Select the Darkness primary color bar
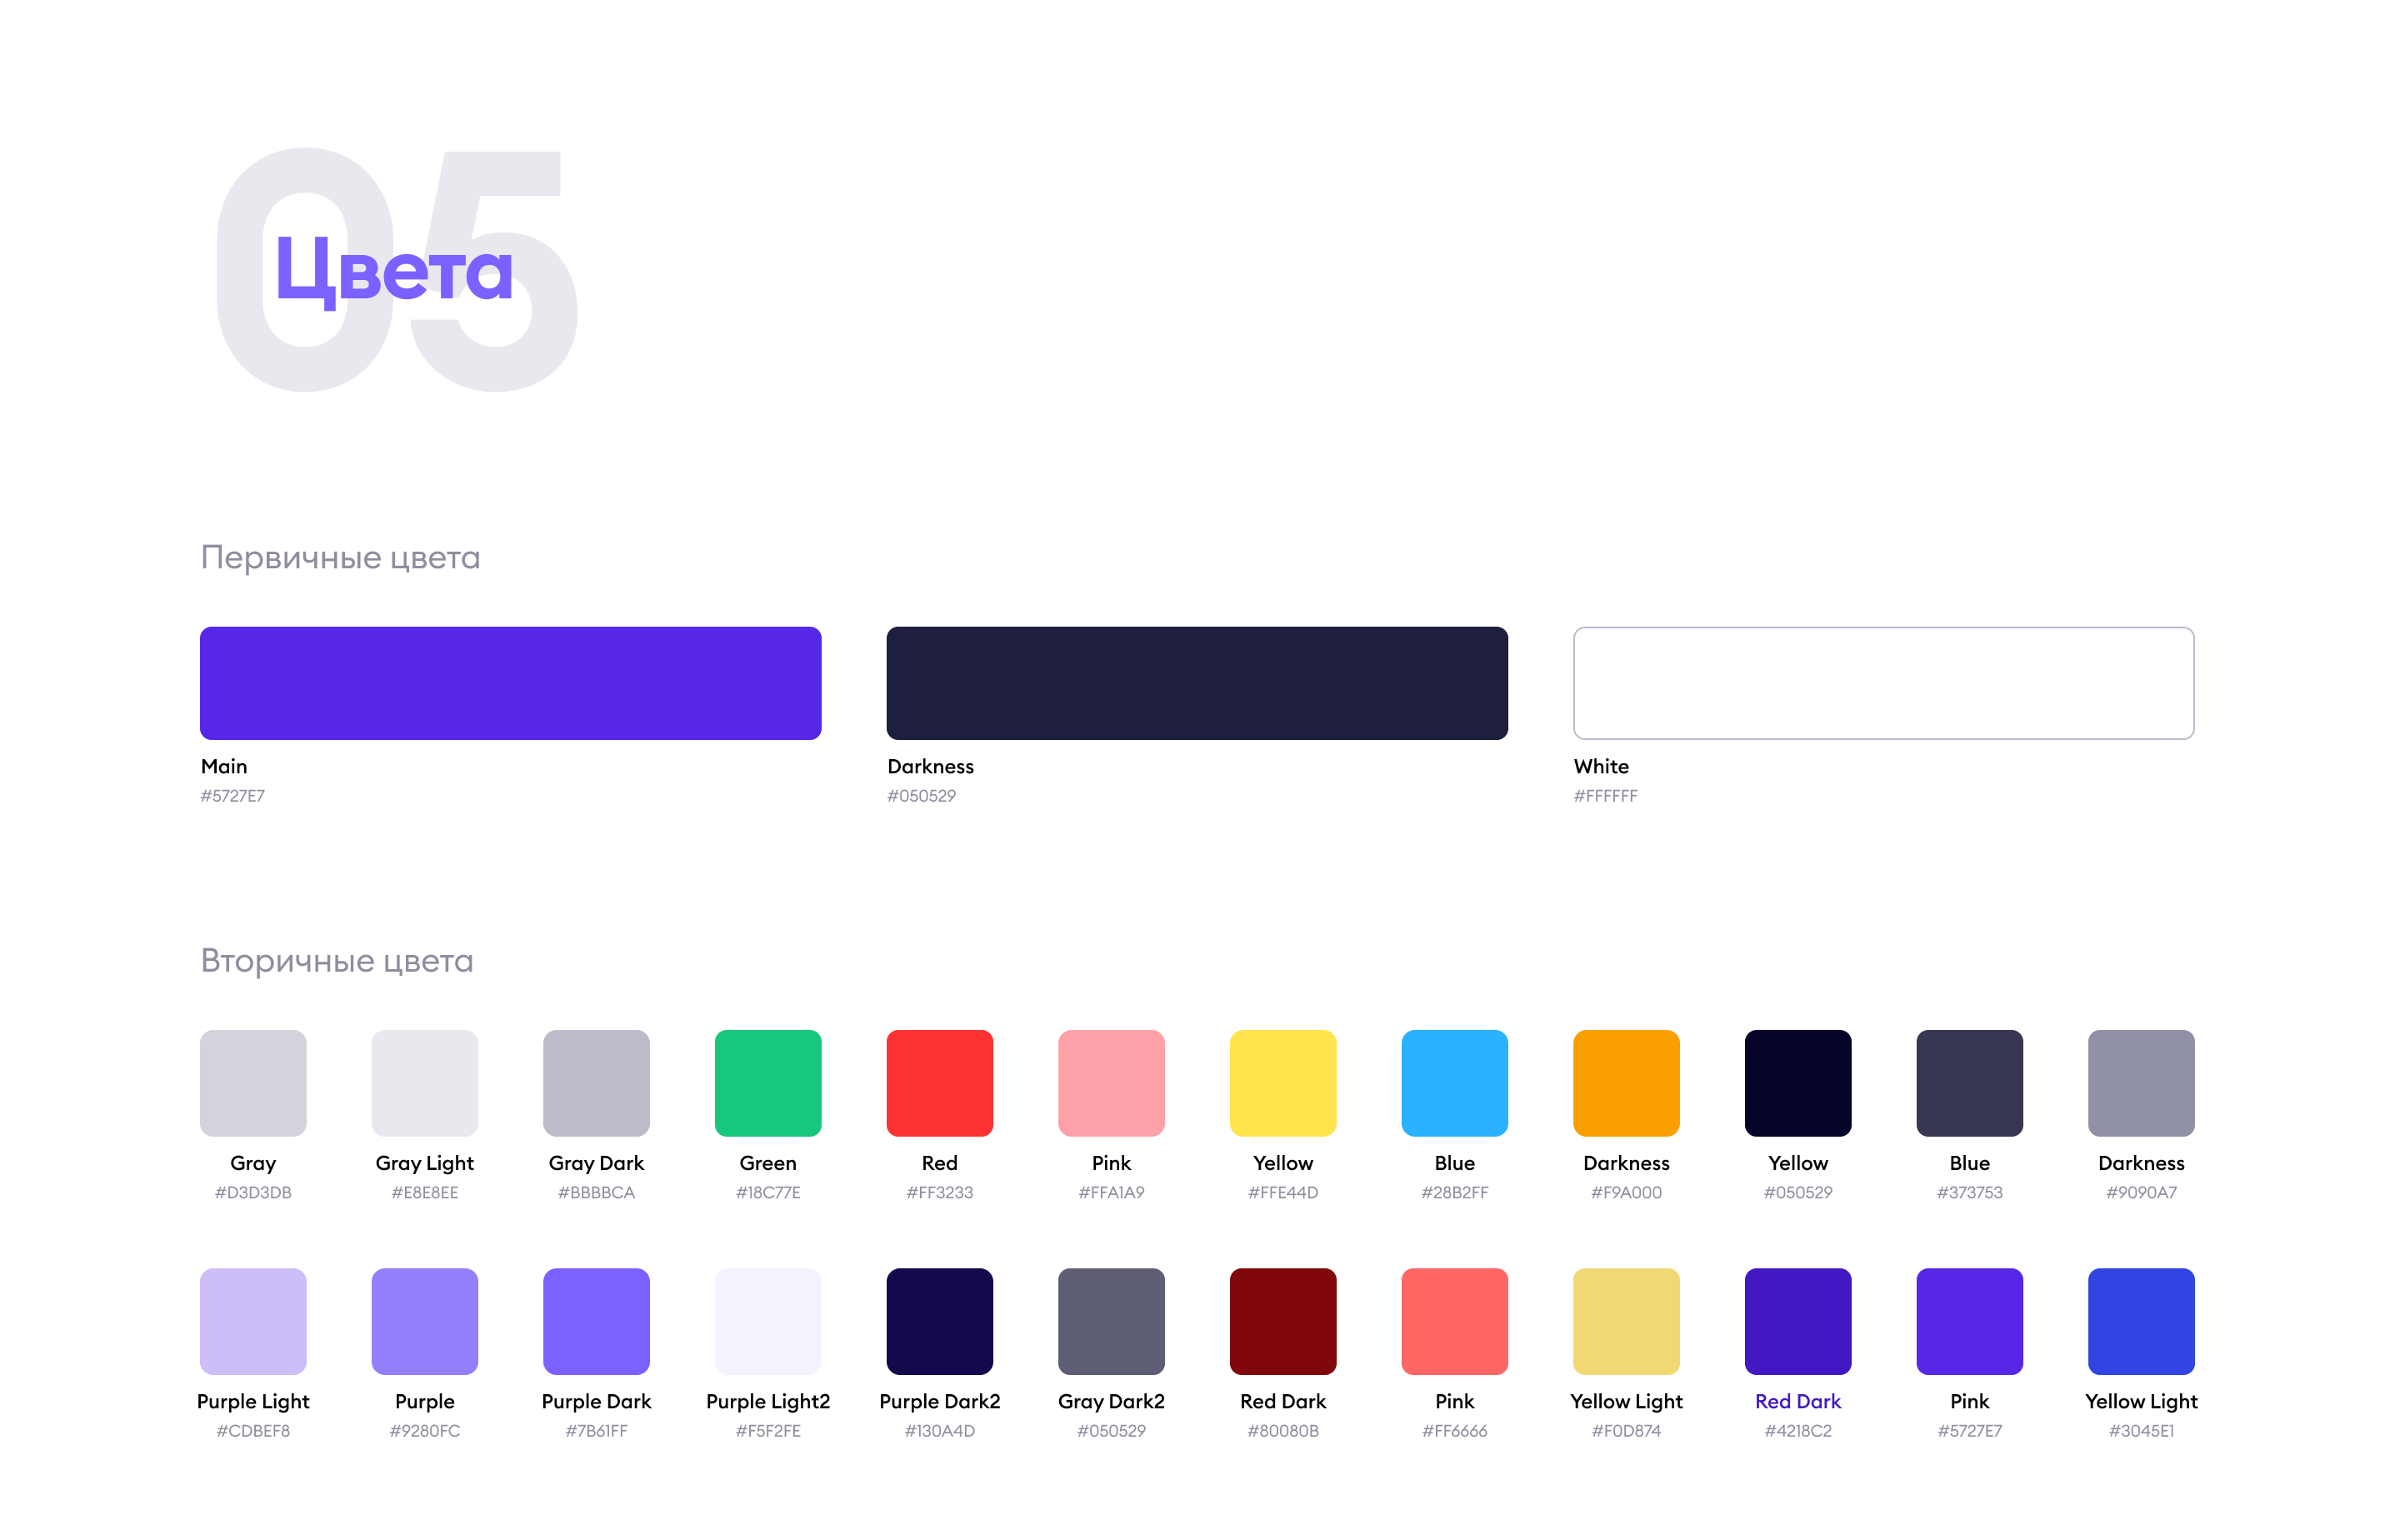 point(1196,683)
